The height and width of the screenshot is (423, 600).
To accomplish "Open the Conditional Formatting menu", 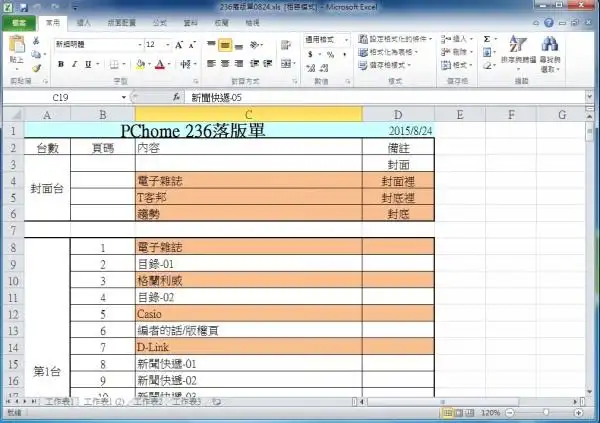I will pos(395,39).
